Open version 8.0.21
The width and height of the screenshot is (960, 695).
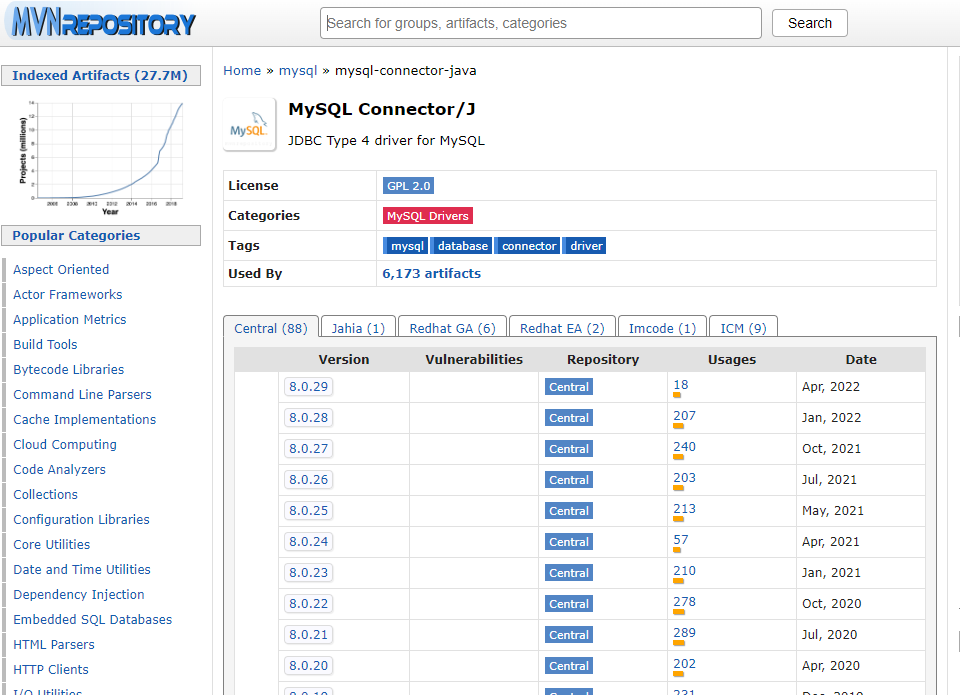[x=309, y=634]
